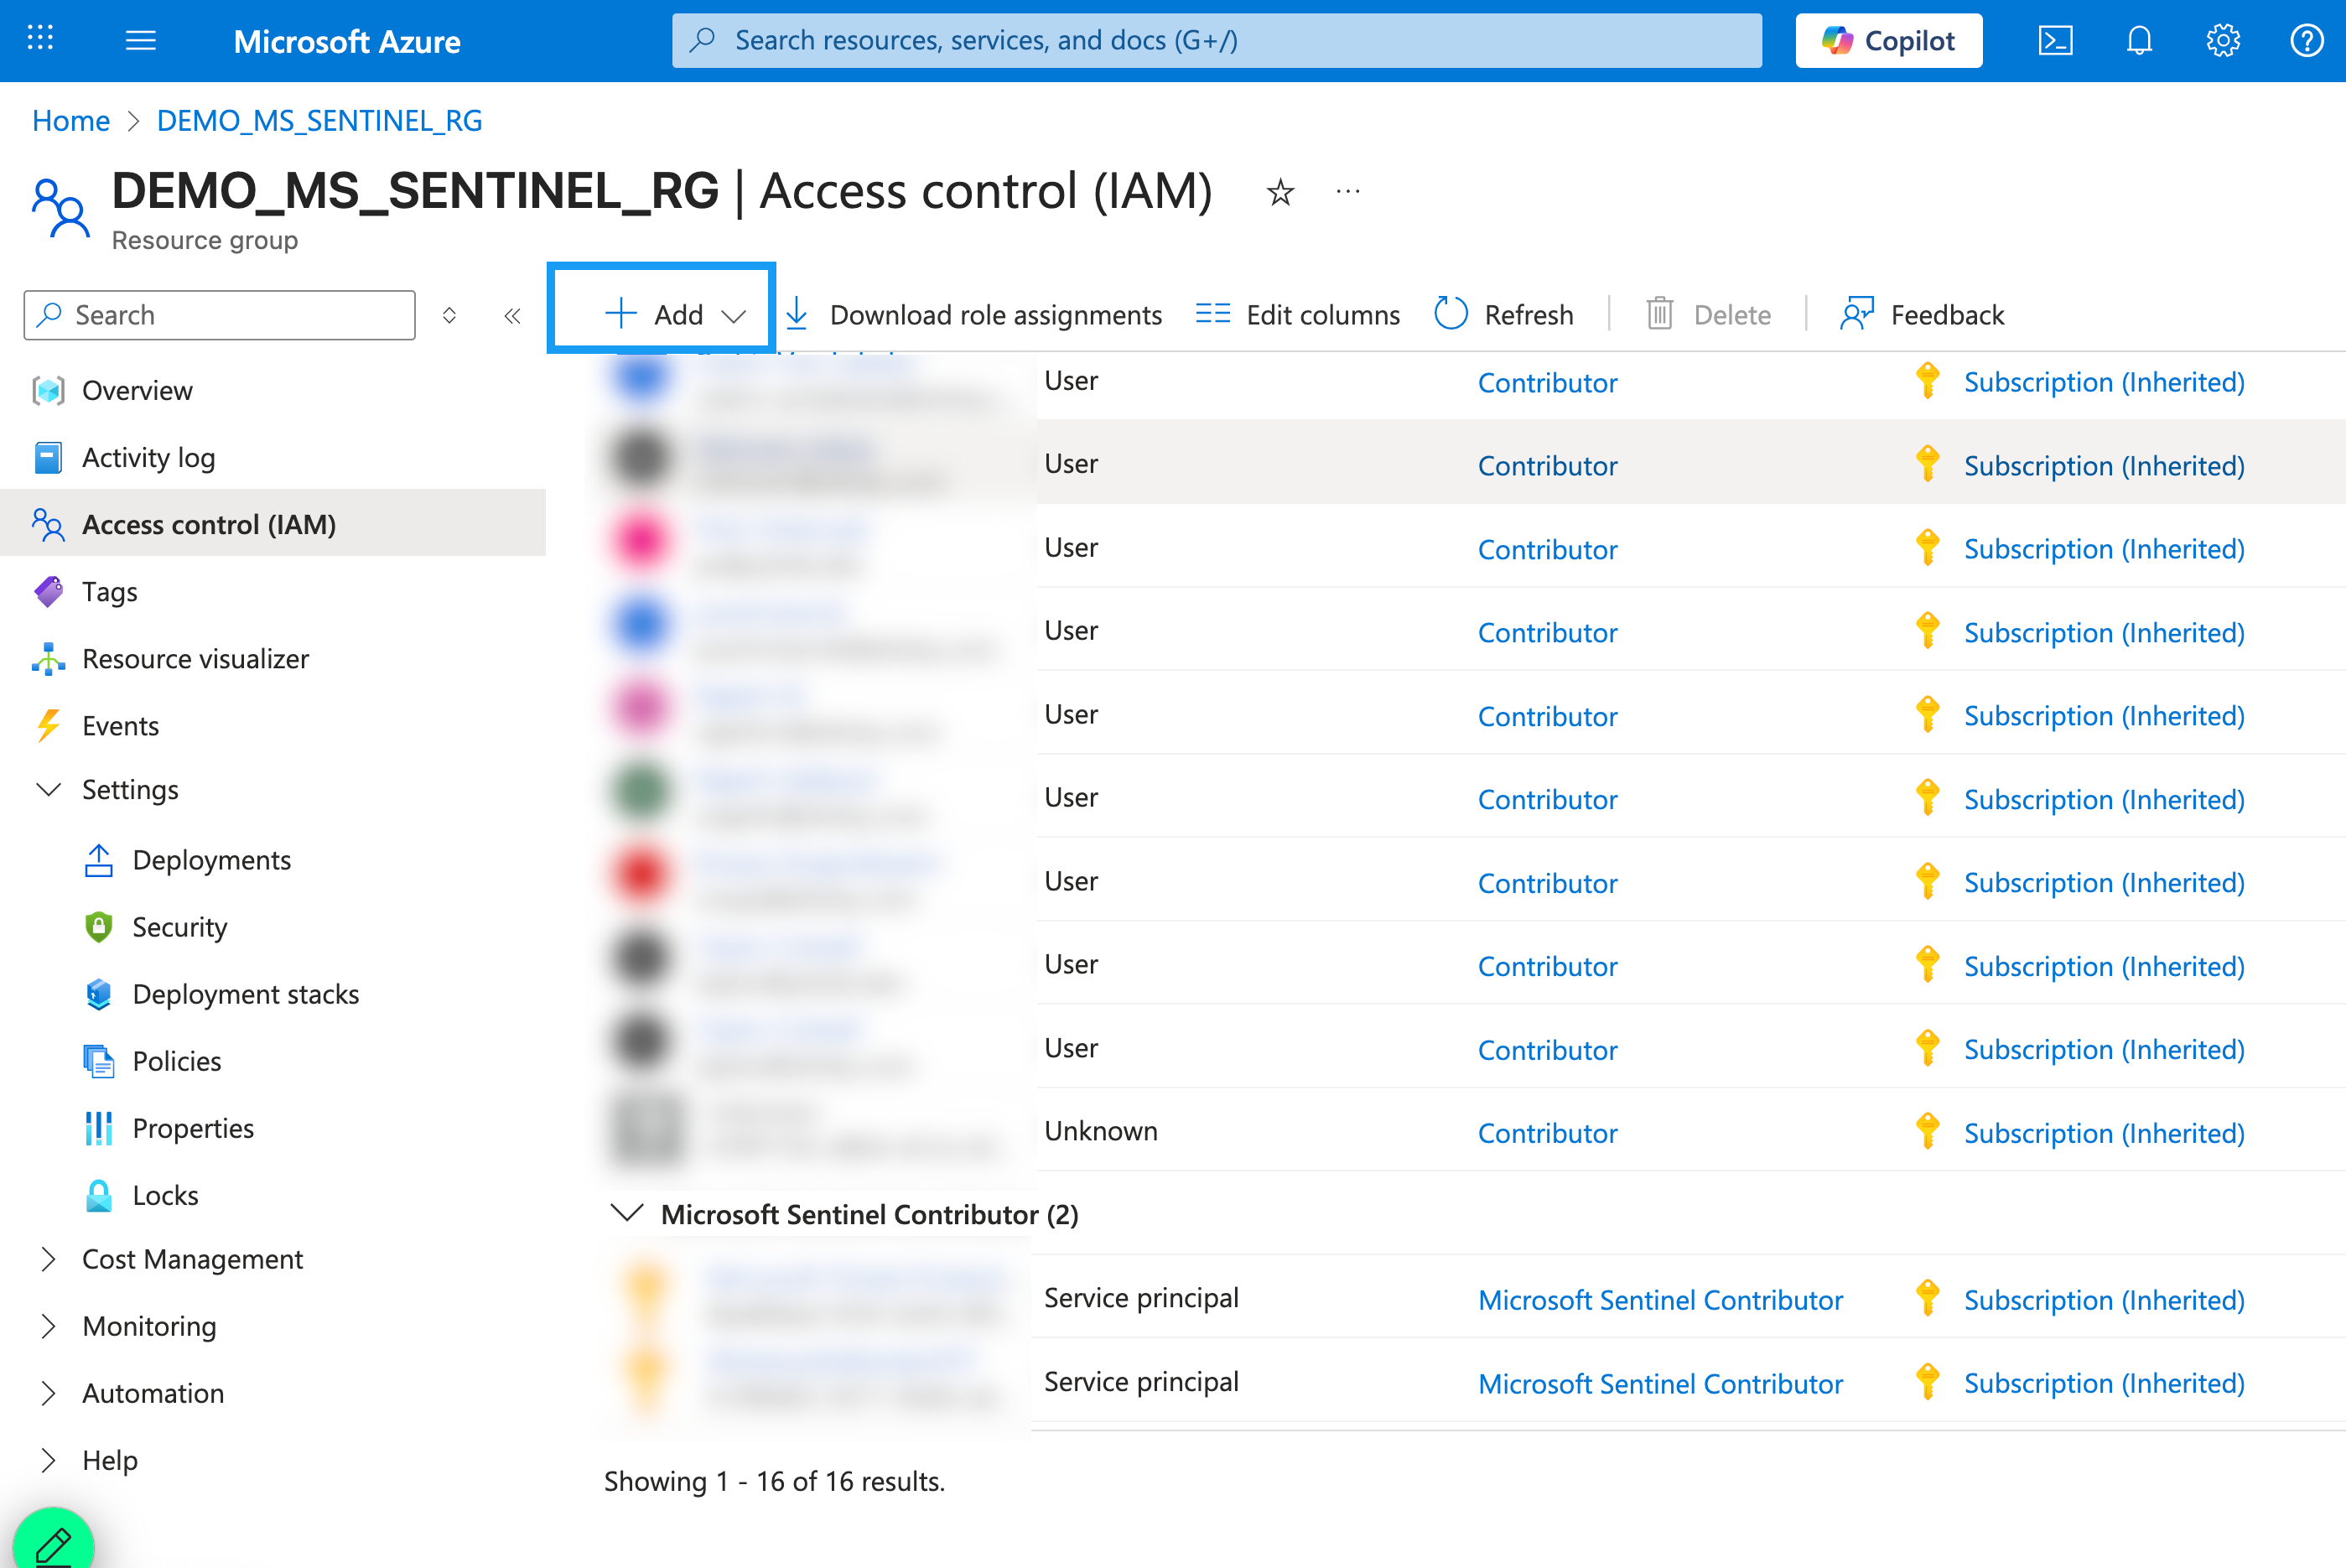Image resolution: width=2346 pixels, height=1568 pixels.
Task: Focus the global search resources box
Action: (x=1217, y=40)
